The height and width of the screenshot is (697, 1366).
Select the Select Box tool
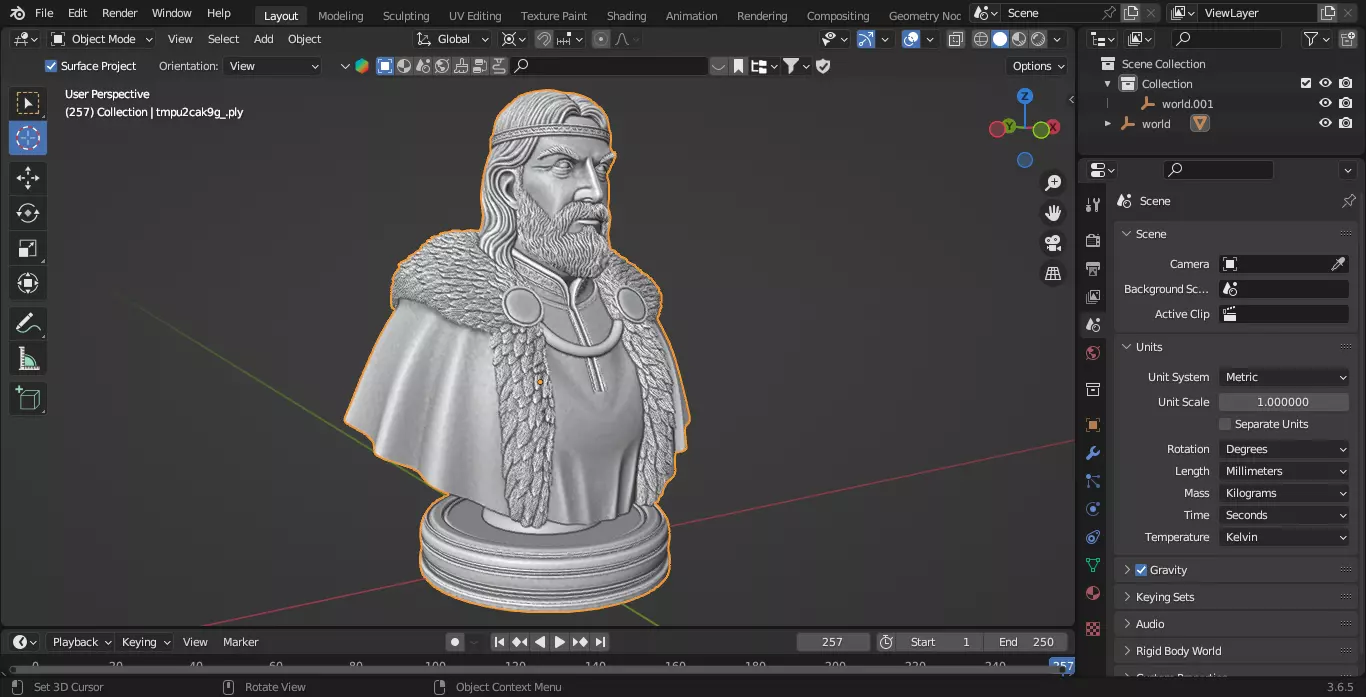(28, 103)
